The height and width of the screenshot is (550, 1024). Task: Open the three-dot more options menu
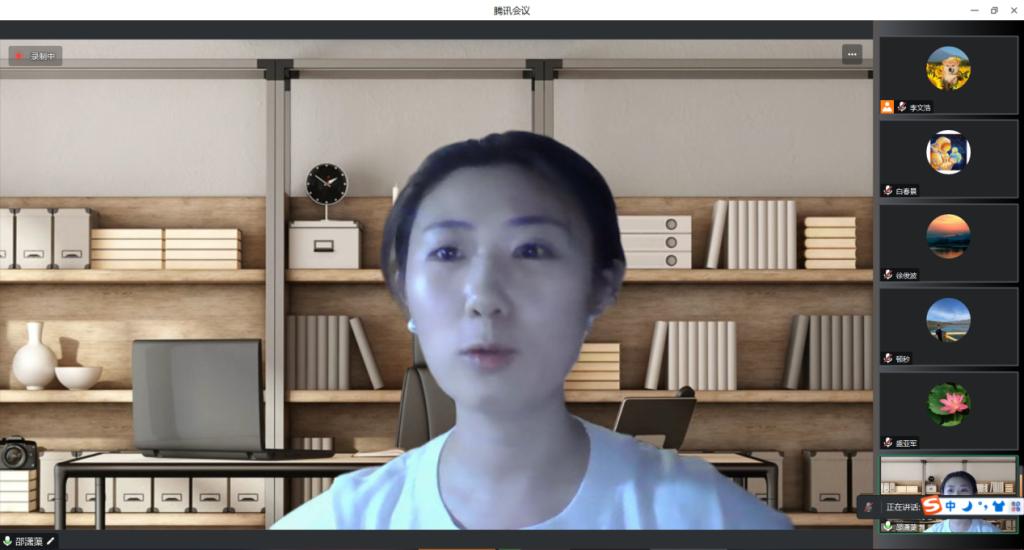tap(851, 54)
